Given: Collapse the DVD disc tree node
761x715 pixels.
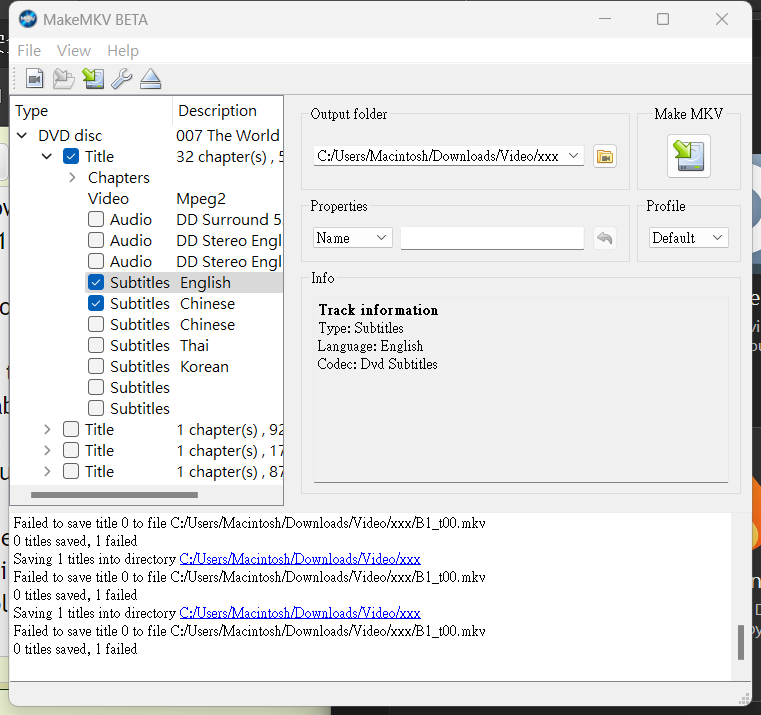Looking at the screenshot, I should tap(22, 135).
